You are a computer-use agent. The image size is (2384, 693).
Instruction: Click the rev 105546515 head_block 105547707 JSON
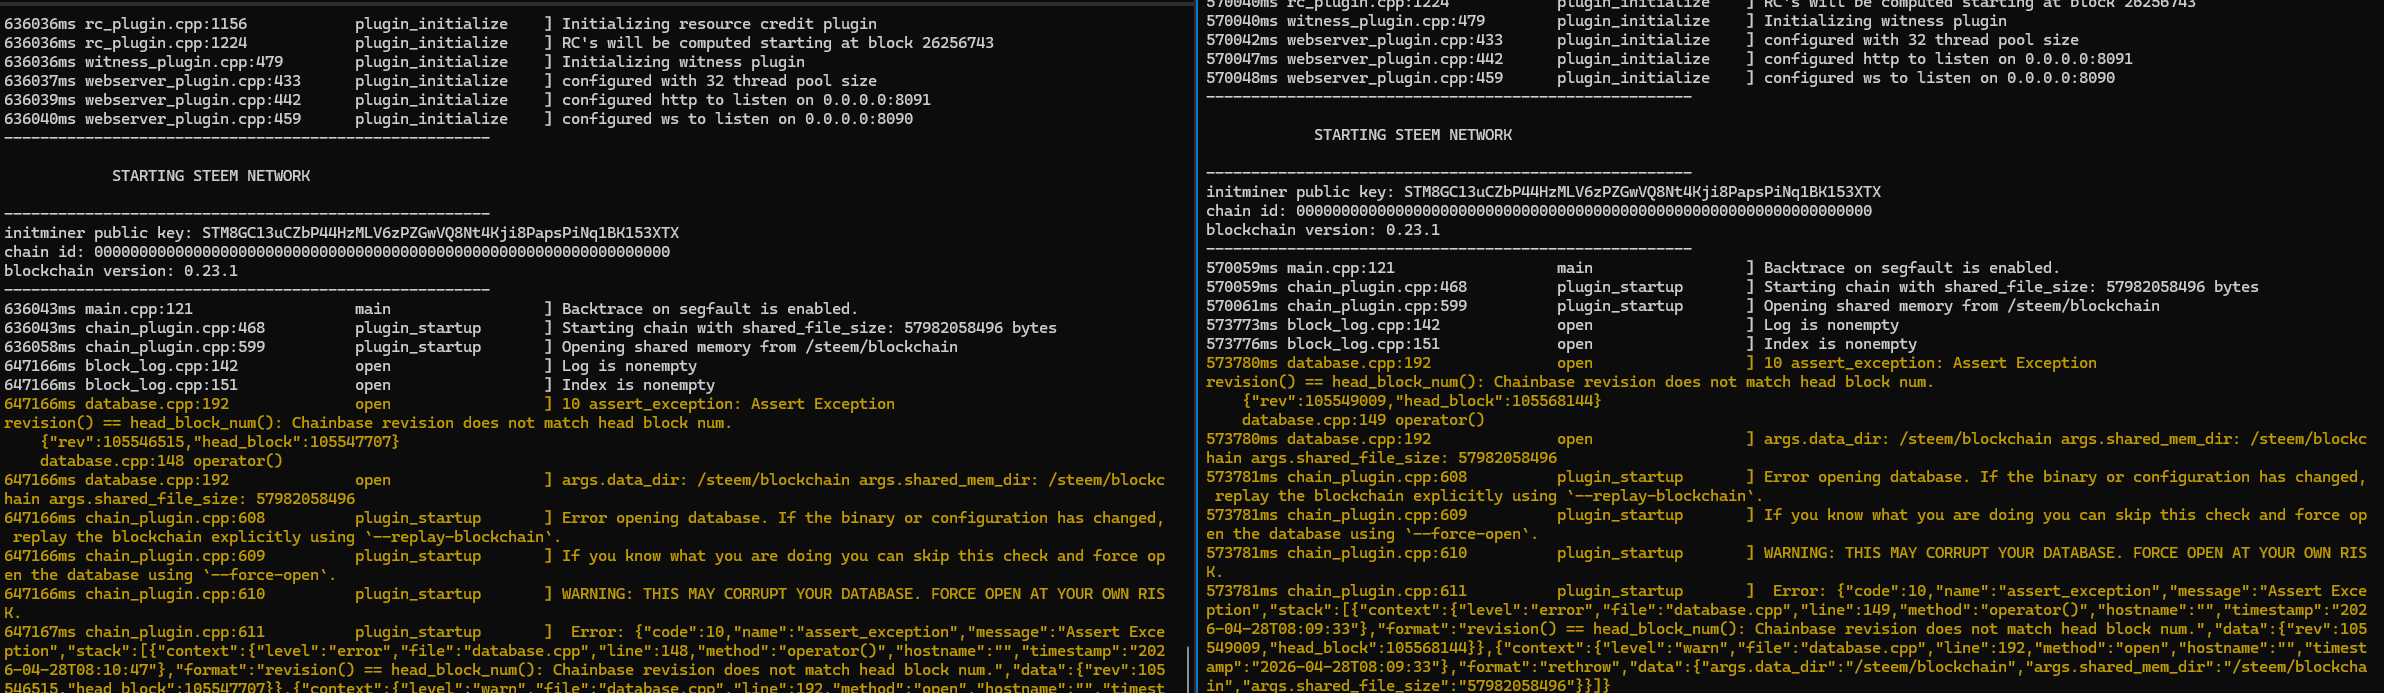(x=220, y=442)
